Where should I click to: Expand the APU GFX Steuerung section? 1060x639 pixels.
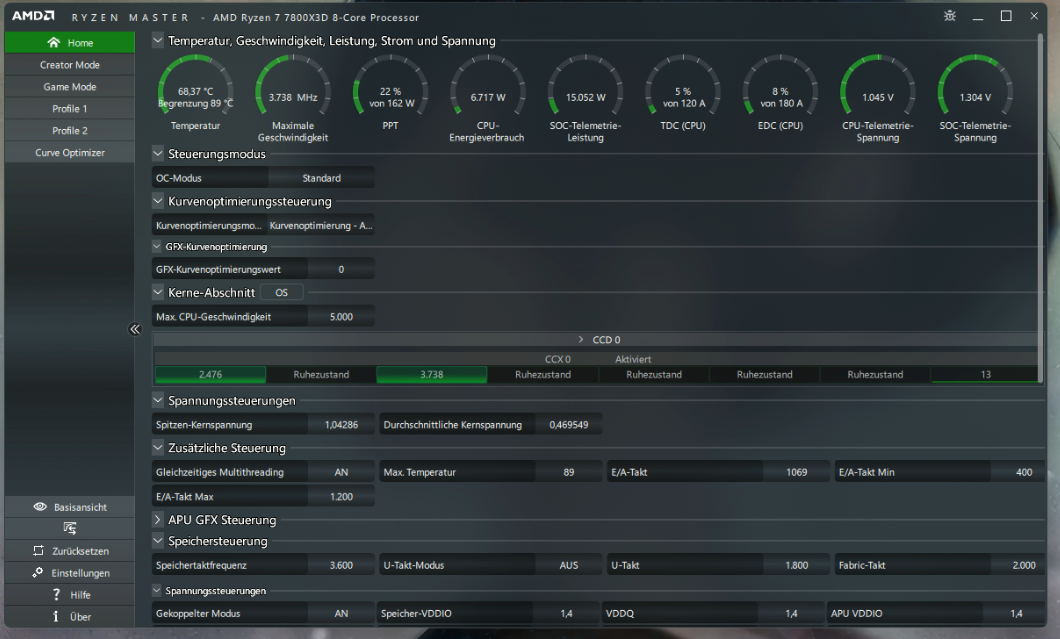click(158, 519)
